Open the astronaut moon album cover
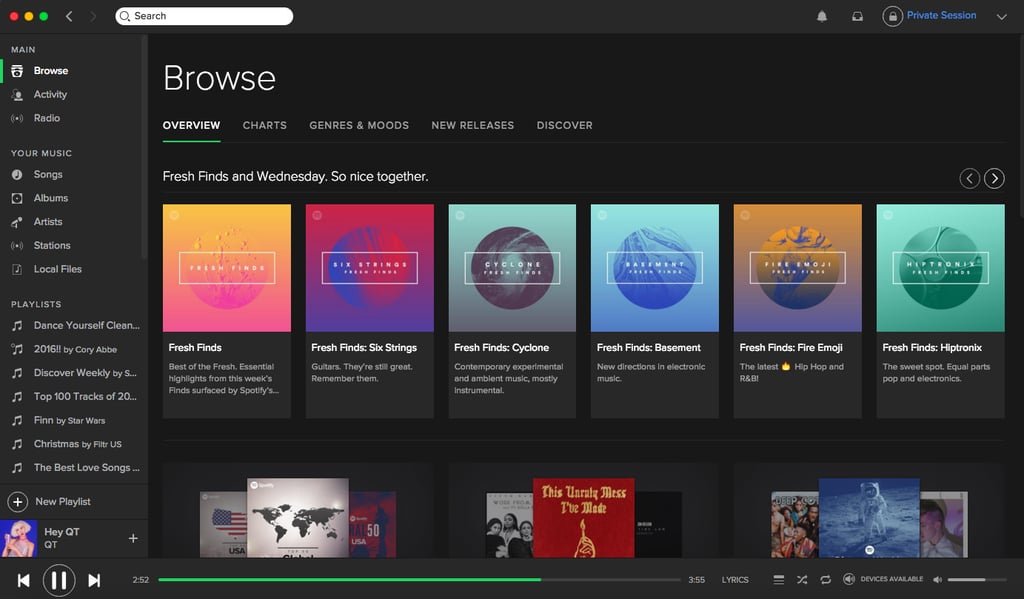Viewport: 1024px width, 599px height. point(869,518)
